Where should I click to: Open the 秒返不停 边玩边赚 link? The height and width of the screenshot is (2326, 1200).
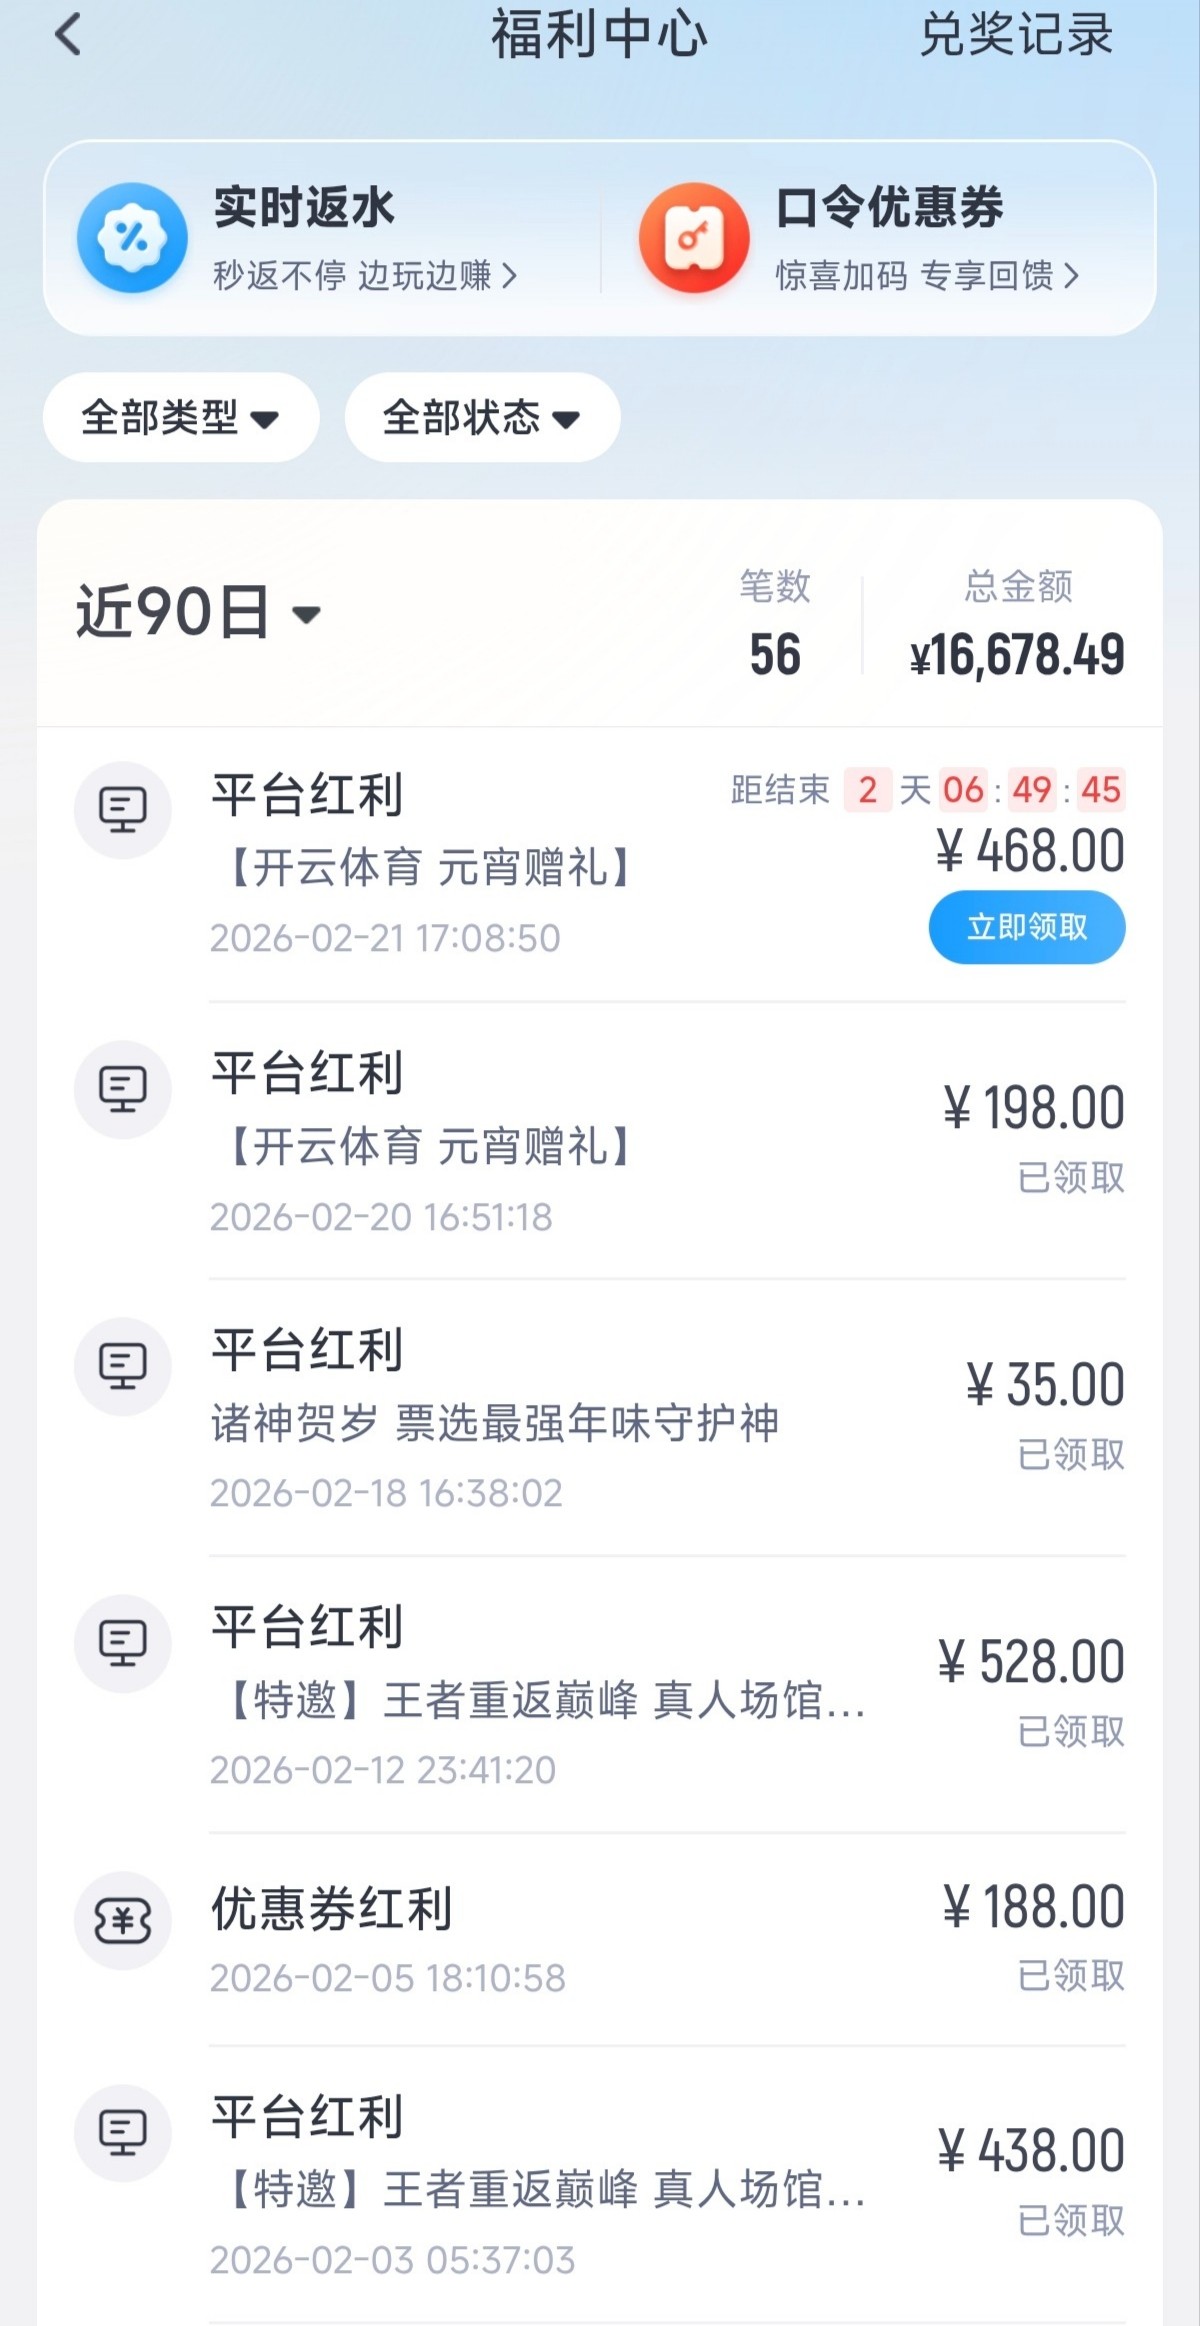click(x=365, y=276)
